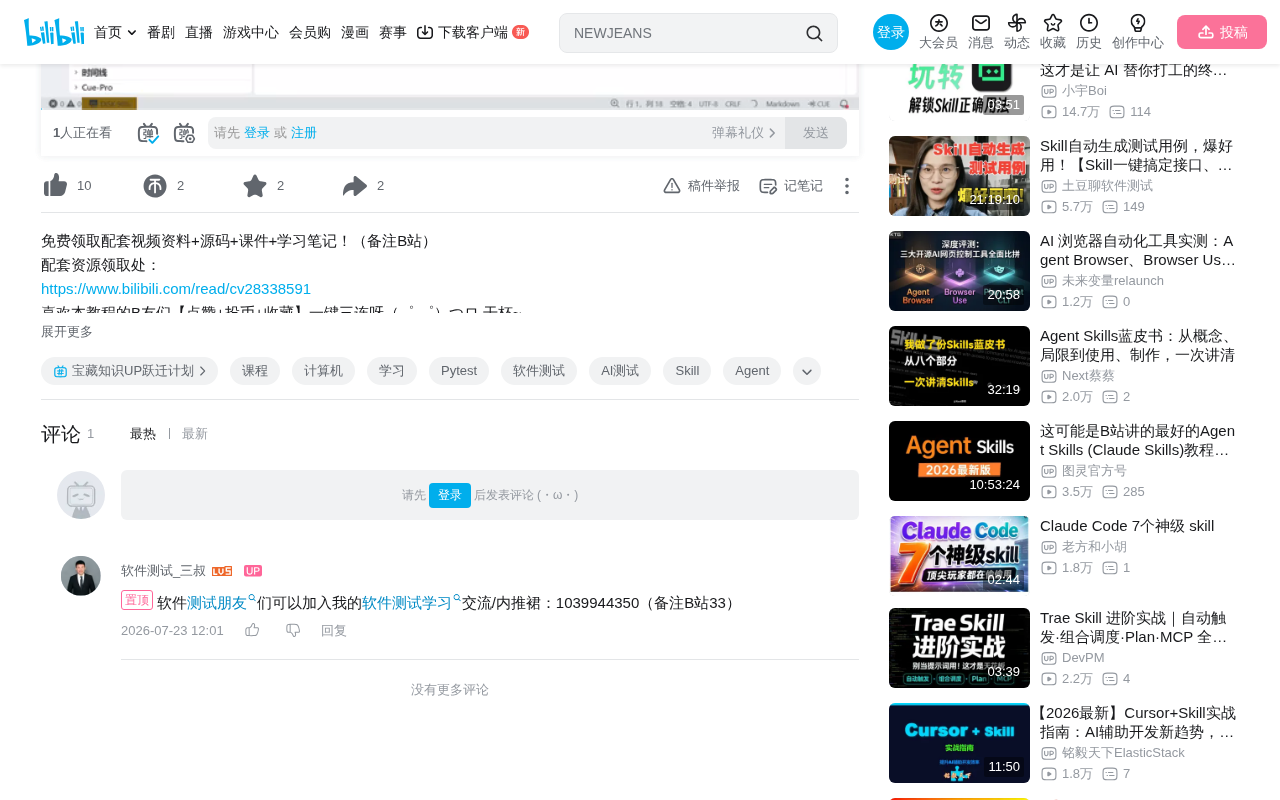
Task: Sort comments by 最新
Action: pyautogui.click(x=195, y=434)
